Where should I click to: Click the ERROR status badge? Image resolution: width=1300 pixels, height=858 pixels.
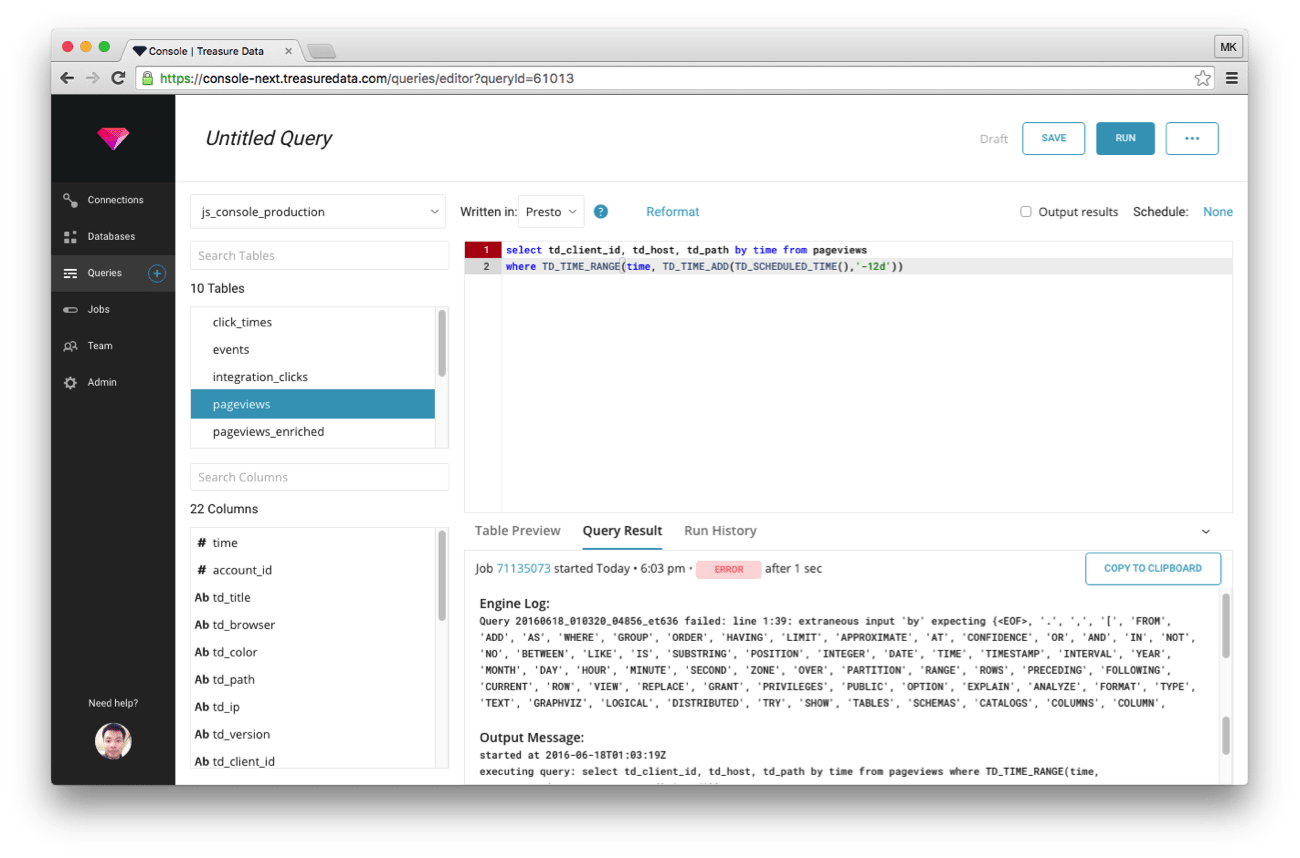coord(728,569)
